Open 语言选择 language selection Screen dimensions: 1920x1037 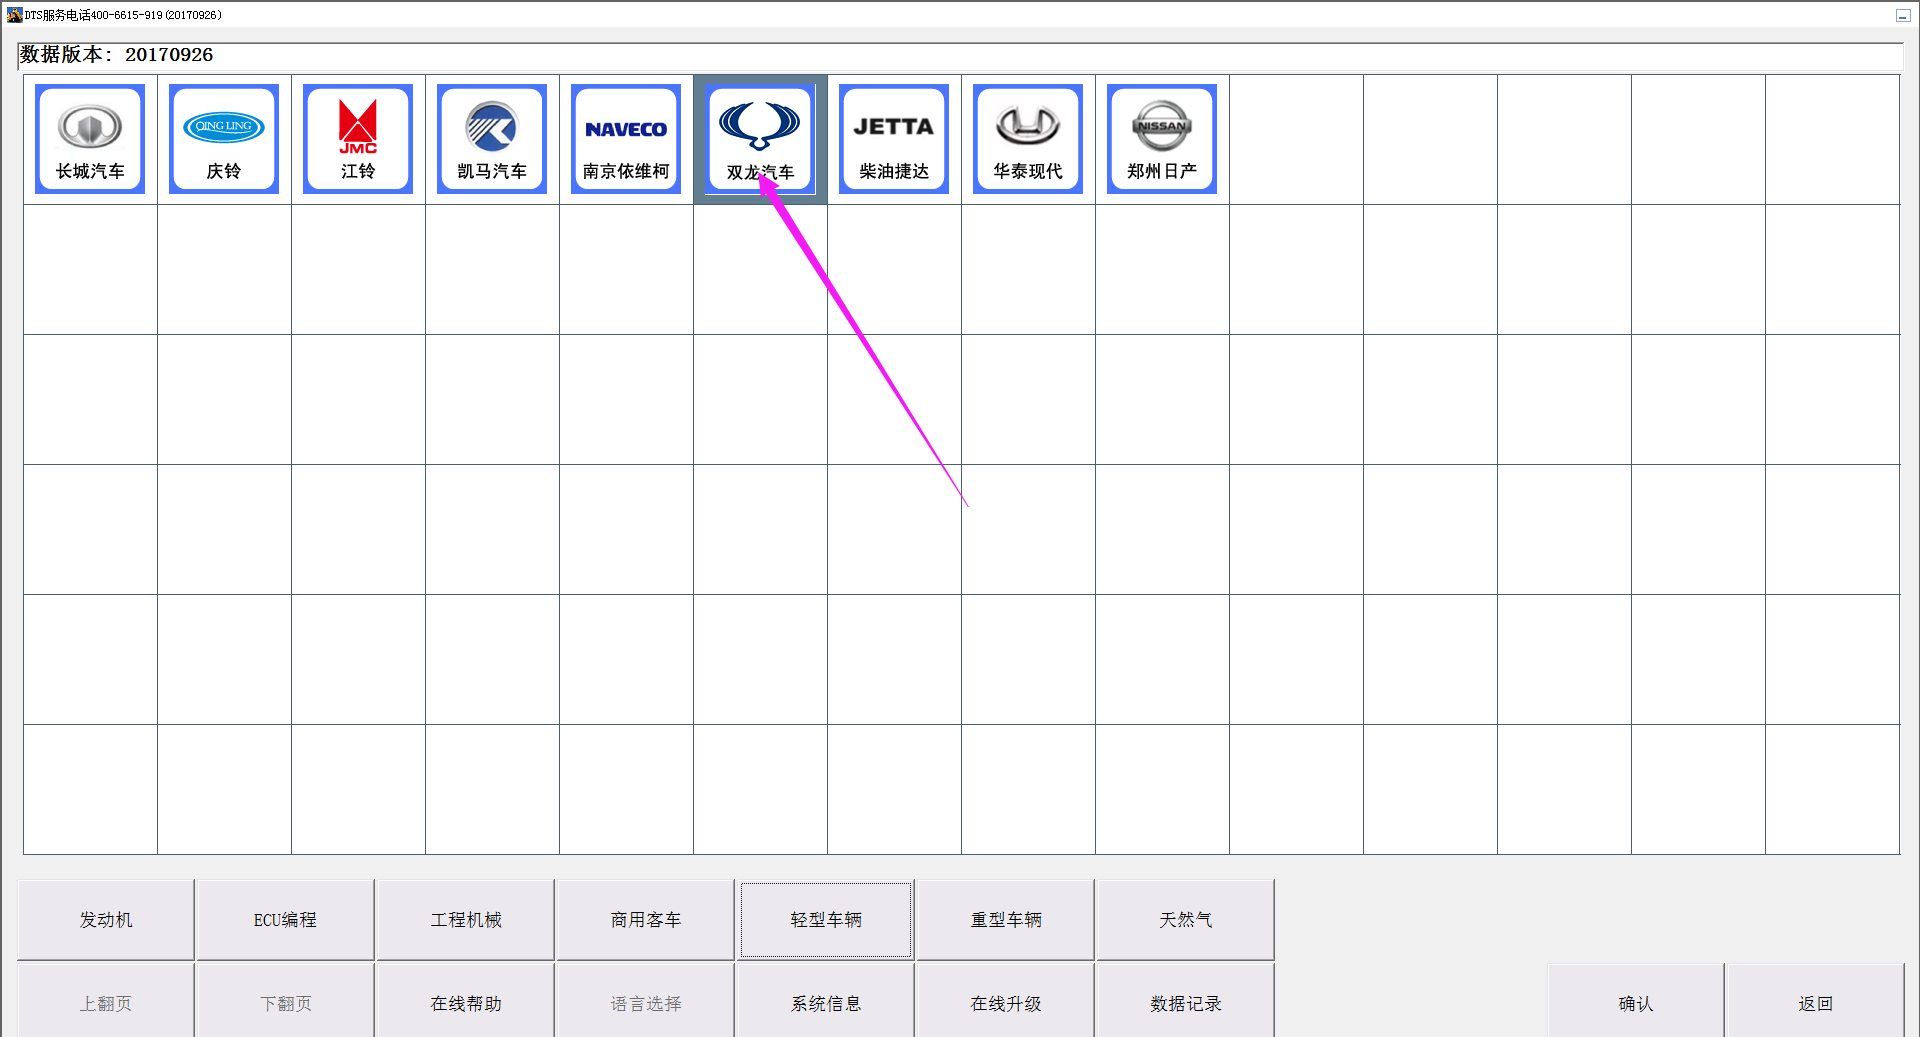646,1002
